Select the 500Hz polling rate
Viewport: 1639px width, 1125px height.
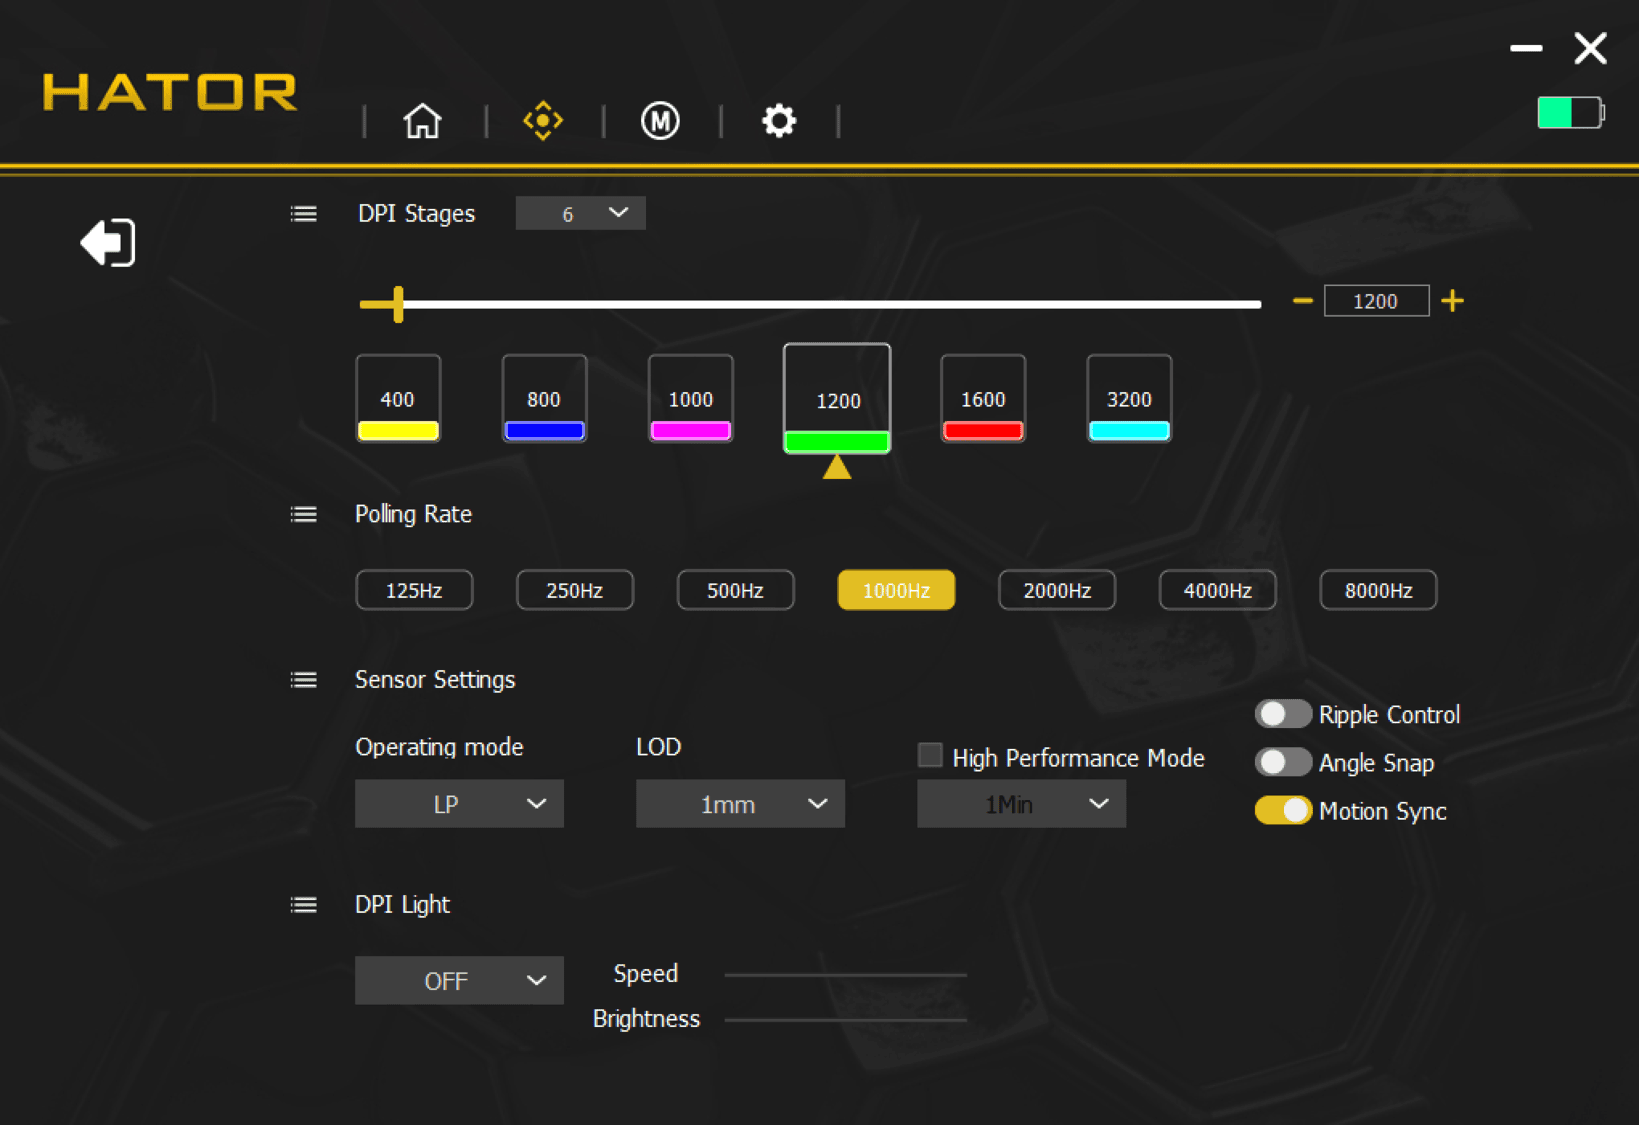point(735,590)
